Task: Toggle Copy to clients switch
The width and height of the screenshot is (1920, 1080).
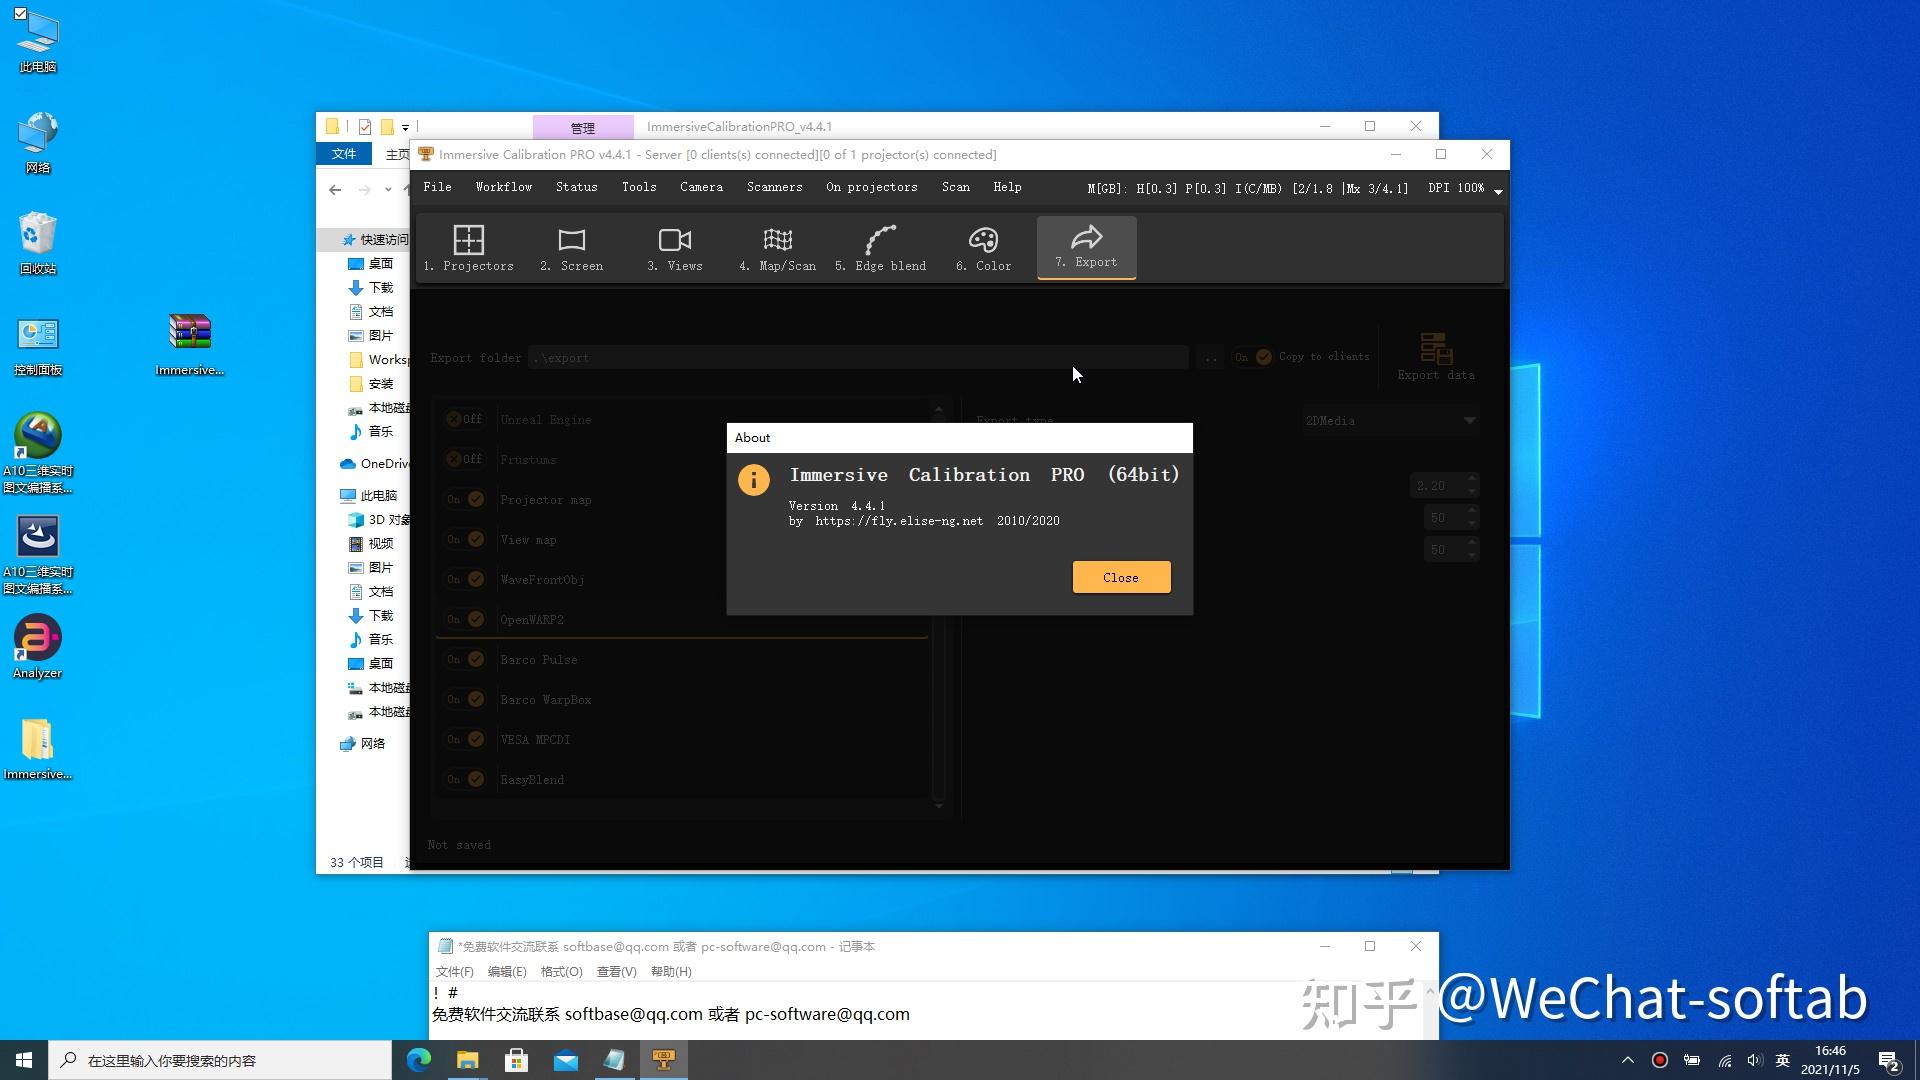Action: coord(1253,357)
